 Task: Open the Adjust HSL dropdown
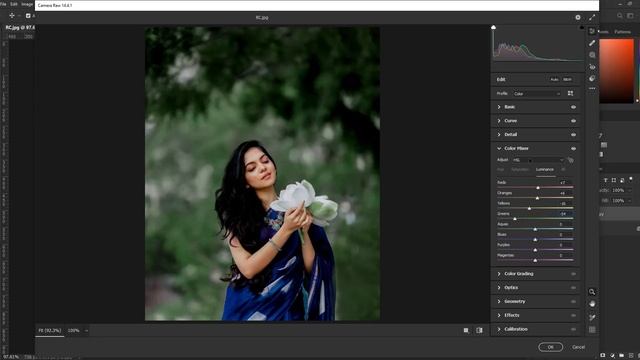[x=538, y=160]
